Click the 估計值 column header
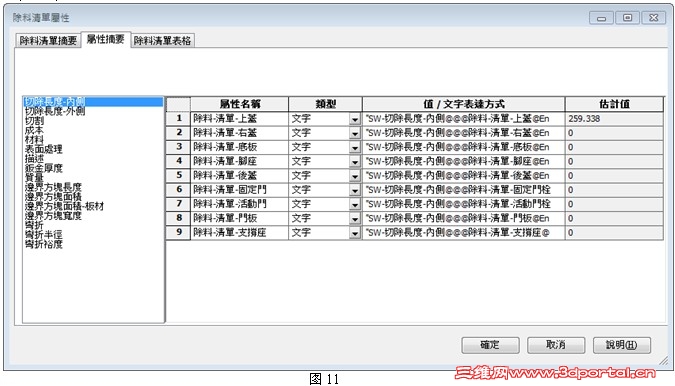This screenshot has height=386, width=675. [x=614, y=104]
